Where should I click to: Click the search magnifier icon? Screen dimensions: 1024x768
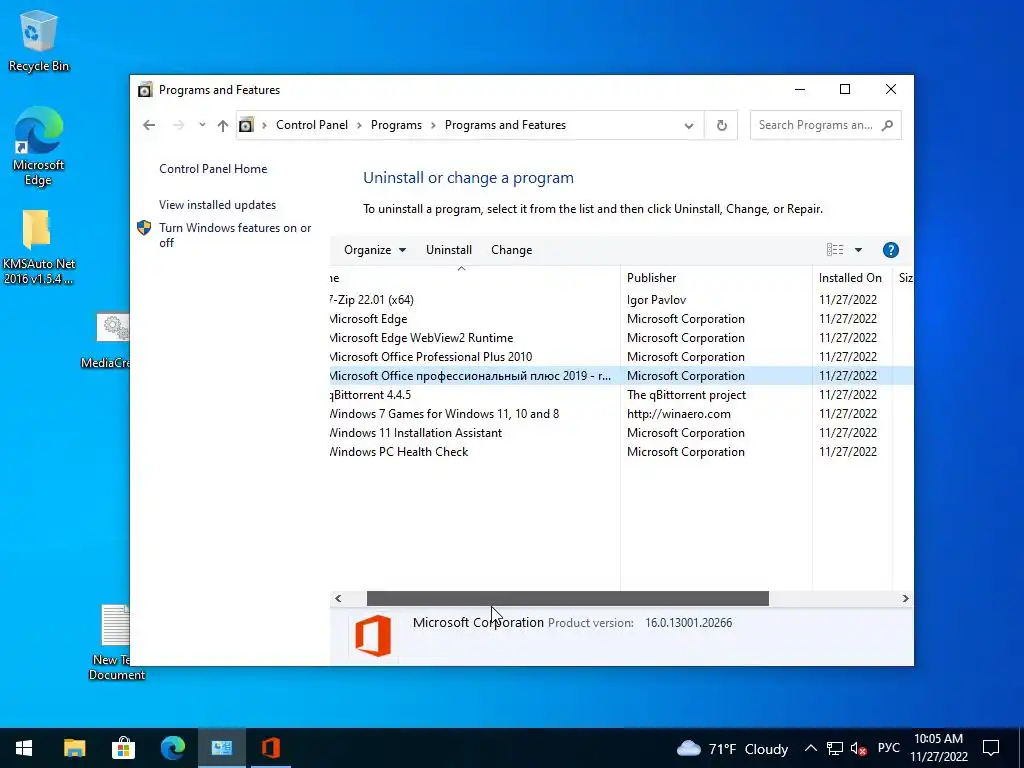tap(887, 125)
